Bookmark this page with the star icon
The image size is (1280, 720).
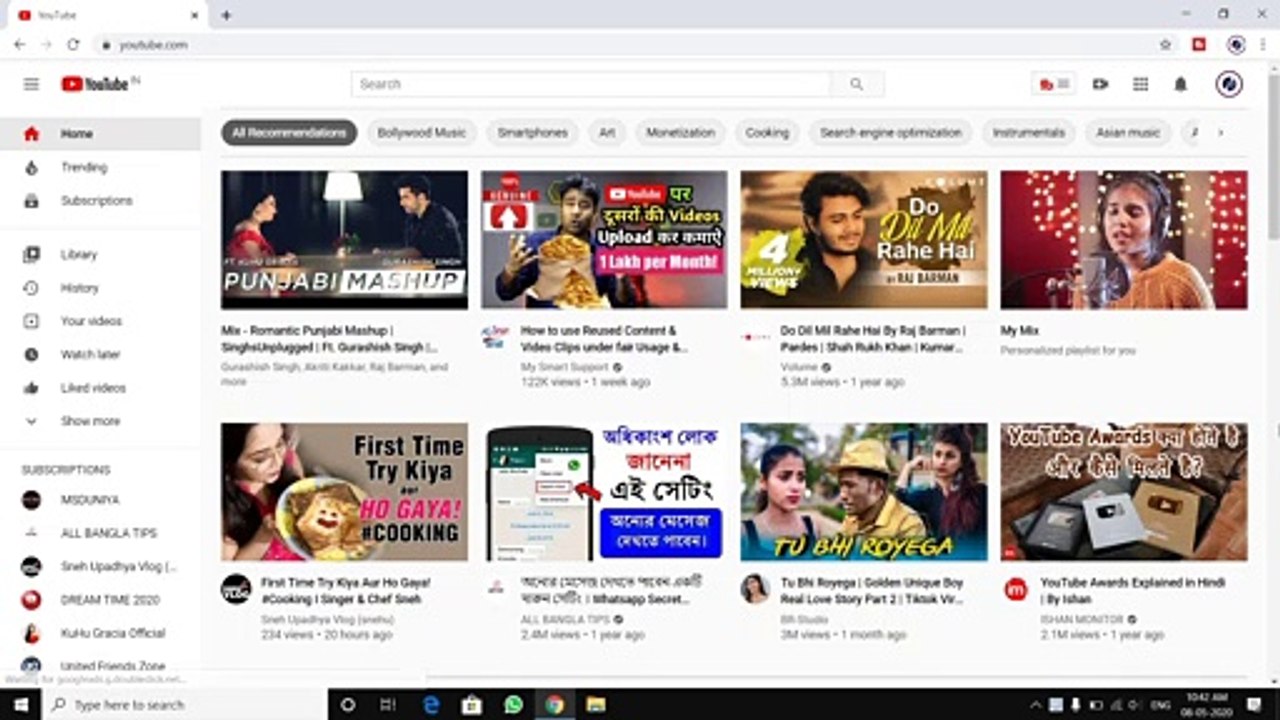coord(1165,44)
